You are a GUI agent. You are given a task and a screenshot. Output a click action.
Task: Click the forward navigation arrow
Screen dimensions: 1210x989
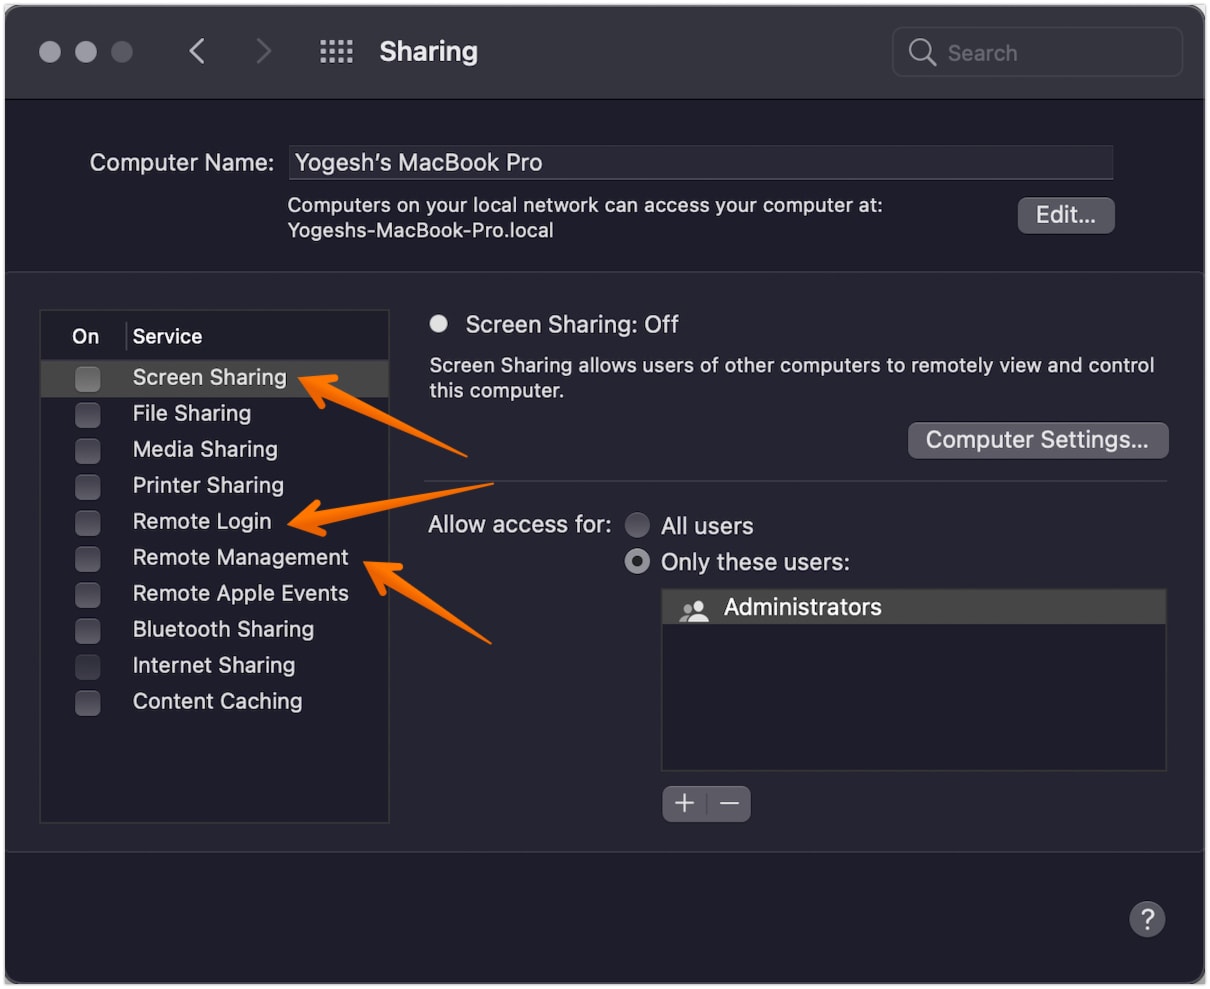[x=263, y=51]
